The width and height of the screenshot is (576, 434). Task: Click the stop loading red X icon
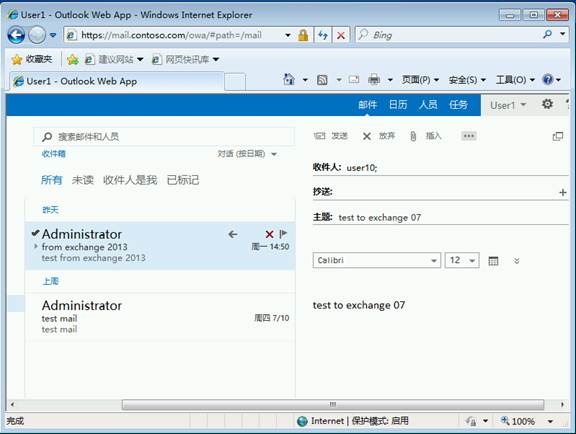(x=341, y=35)
